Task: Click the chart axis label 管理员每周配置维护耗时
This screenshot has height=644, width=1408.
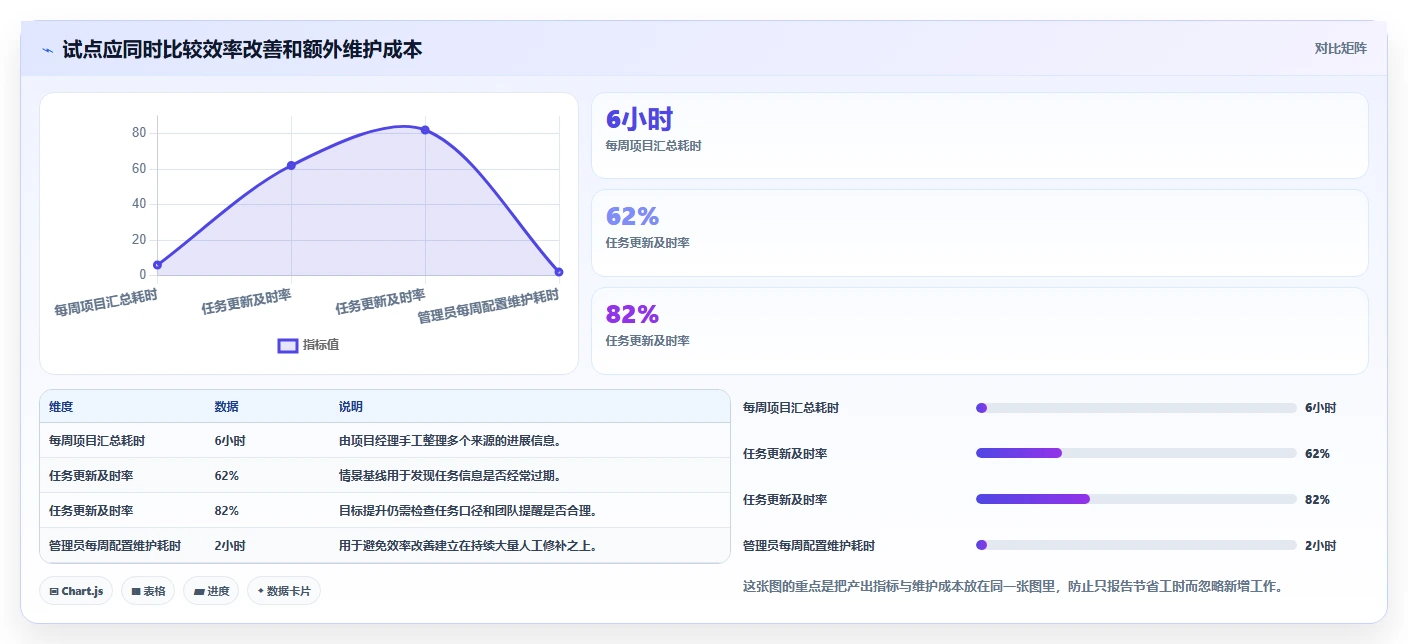Action: (488, 307)
